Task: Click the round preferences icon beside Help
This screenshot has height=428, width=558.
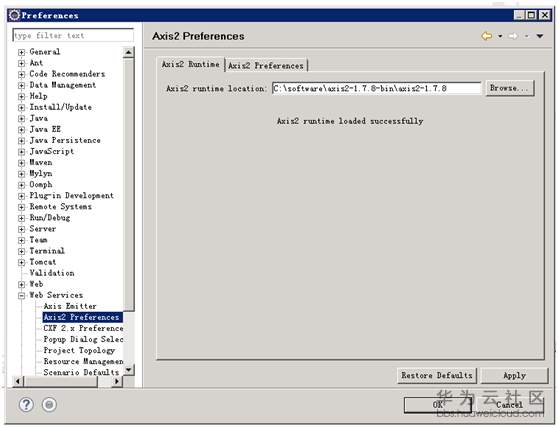Action: pos(49,405)
